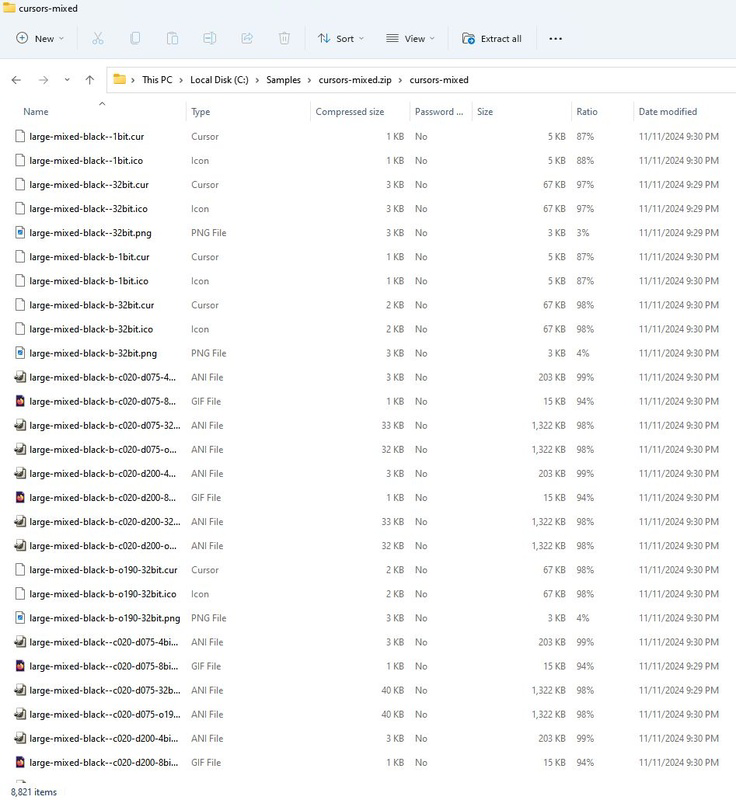This screenshot has height=800, width=736.
Task: Click GIF icon of large-mixed-black--c020-d200-8bi...
Action: (20, 762)
